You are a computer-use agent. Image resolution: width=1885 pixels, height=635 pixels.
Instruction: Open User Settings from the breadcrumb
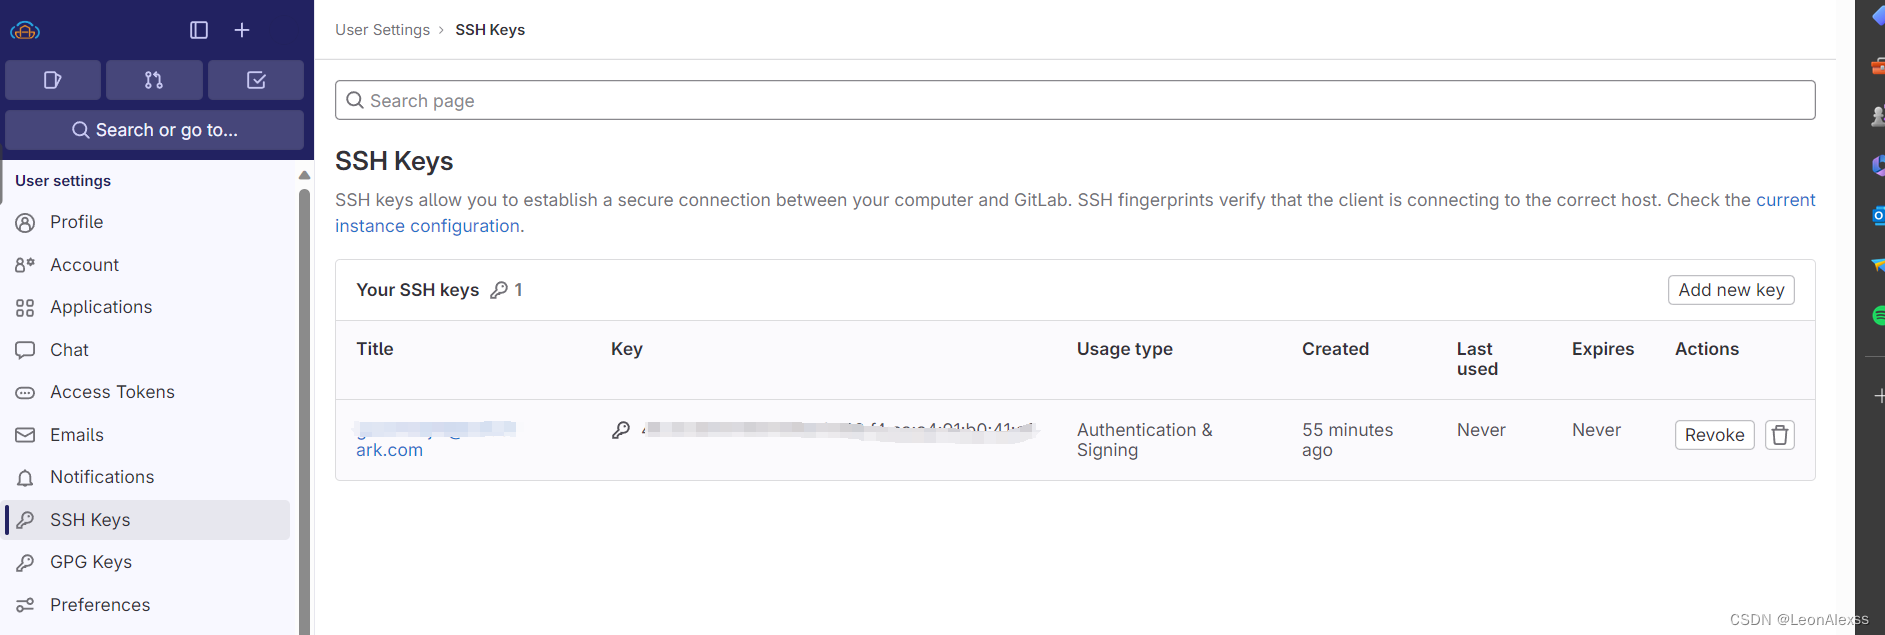pyautogui.click(x=383, y=29)
